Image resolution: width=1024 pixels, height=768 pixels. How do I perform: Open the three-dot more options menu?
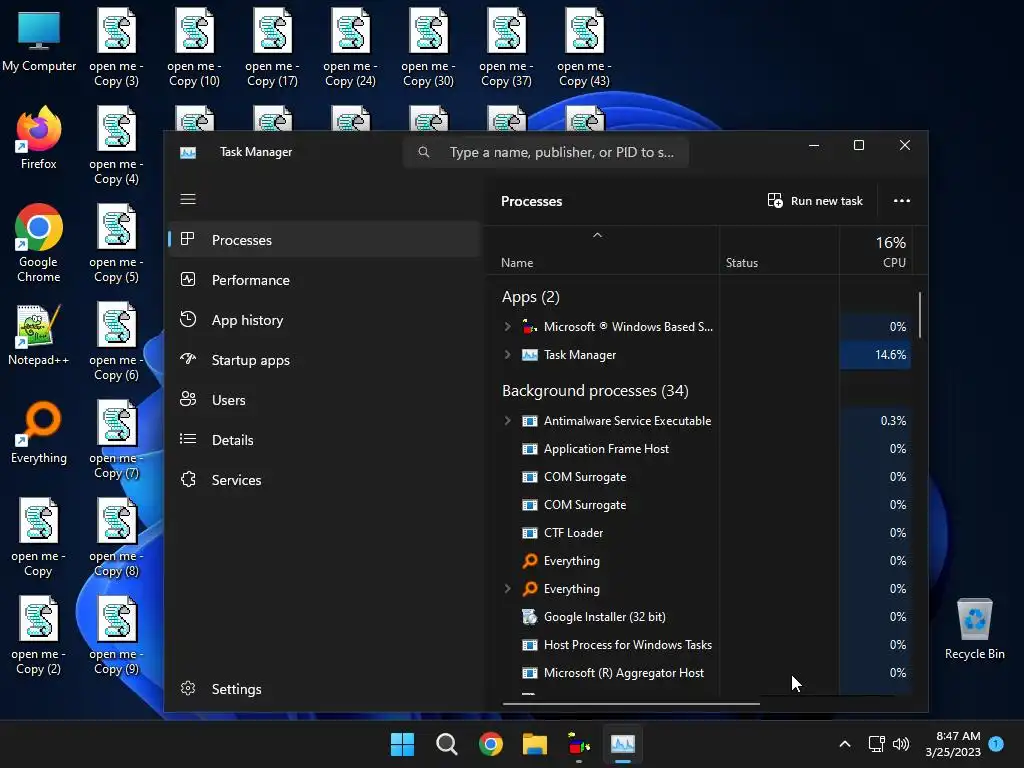click(902, 201)
